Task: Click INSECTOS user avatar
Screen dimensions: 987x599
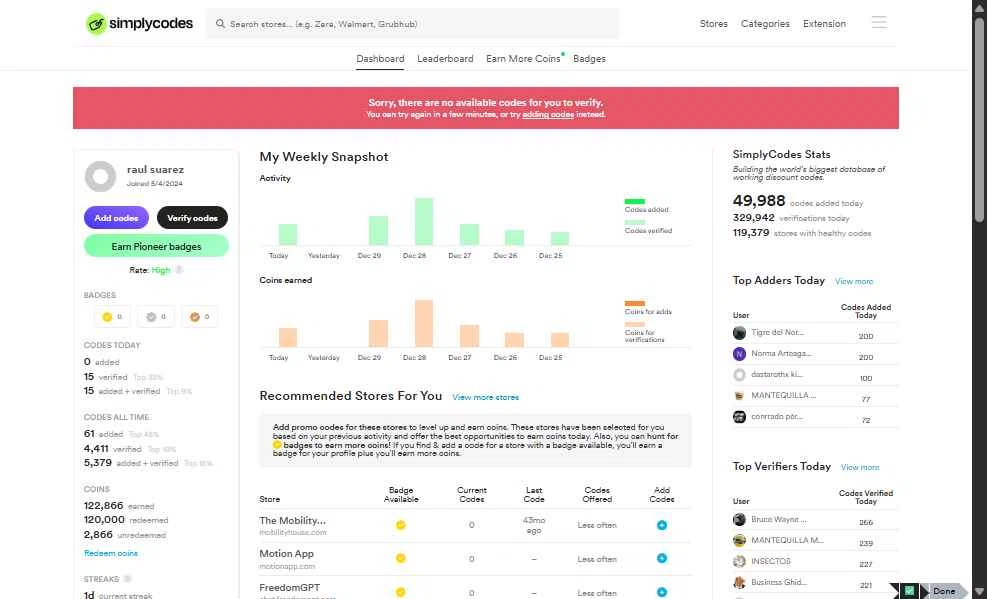Action: (x=740, y=561)
